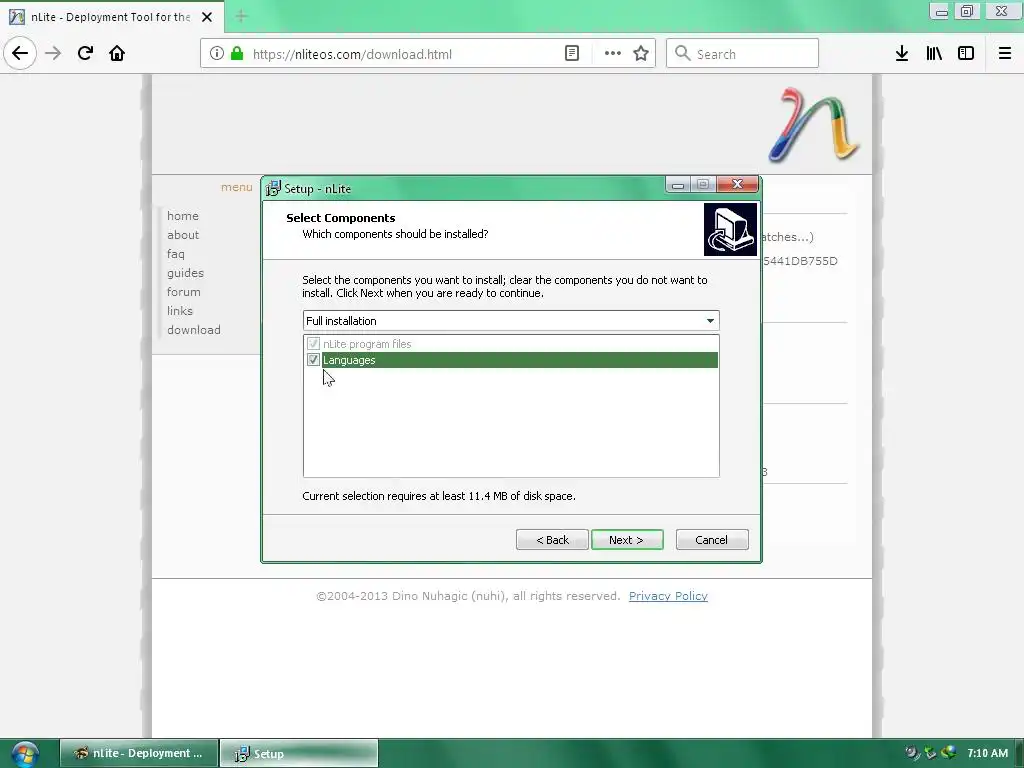Image resolution: width=1024 pixels, height=768 pixels.
Task: Open the Windows Start orb
Action: (x=25, y=754)
